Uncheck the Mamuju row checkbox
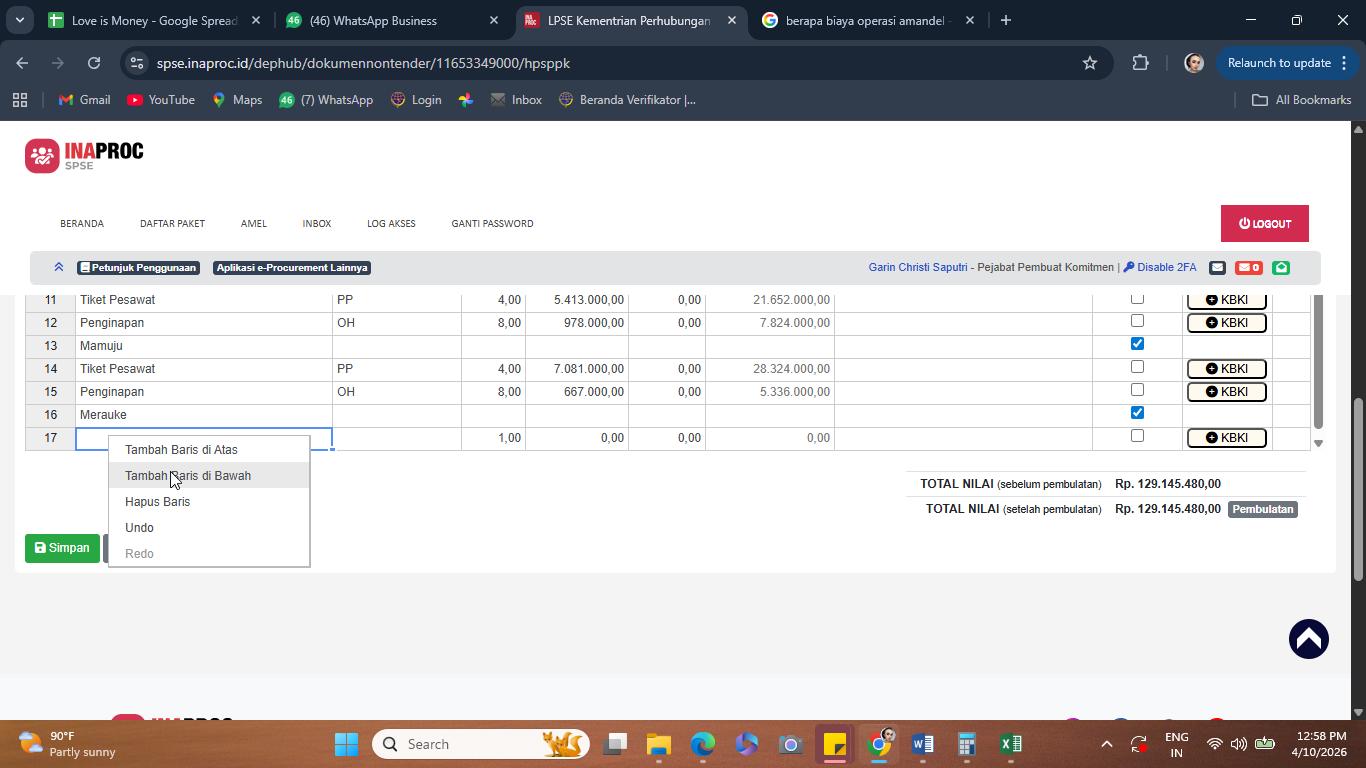The height and width of the screenshot is (768, 1366). (x=1137, y=344)
